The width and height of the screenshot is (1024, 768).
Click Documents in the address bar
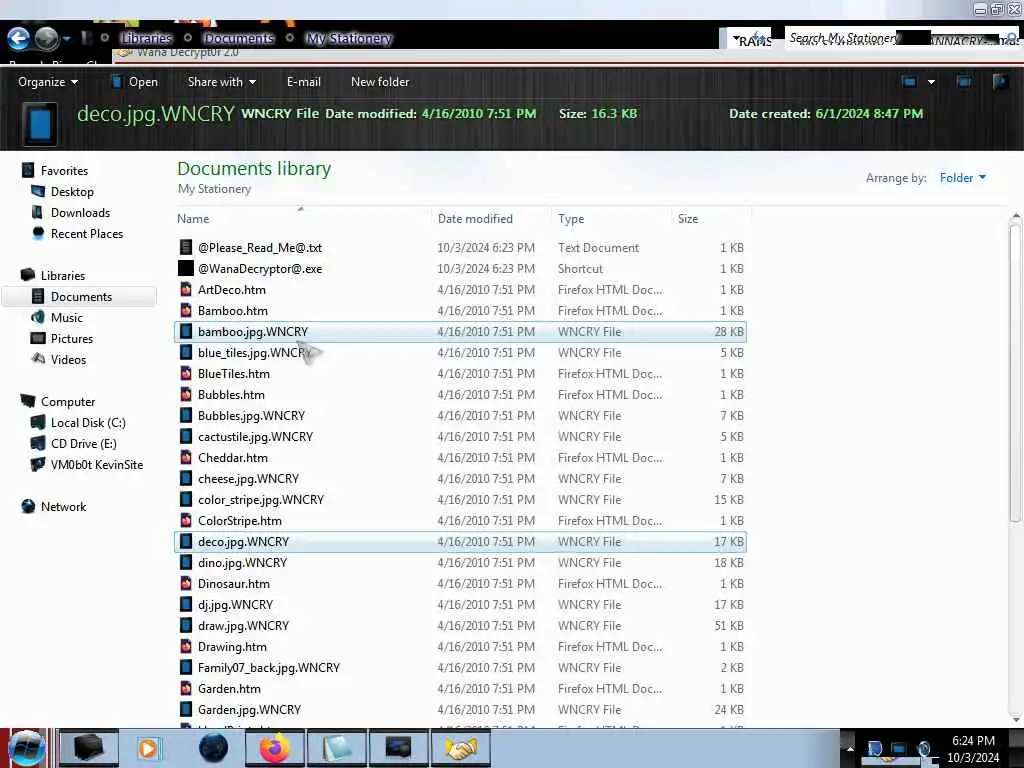tap(238, 39)
